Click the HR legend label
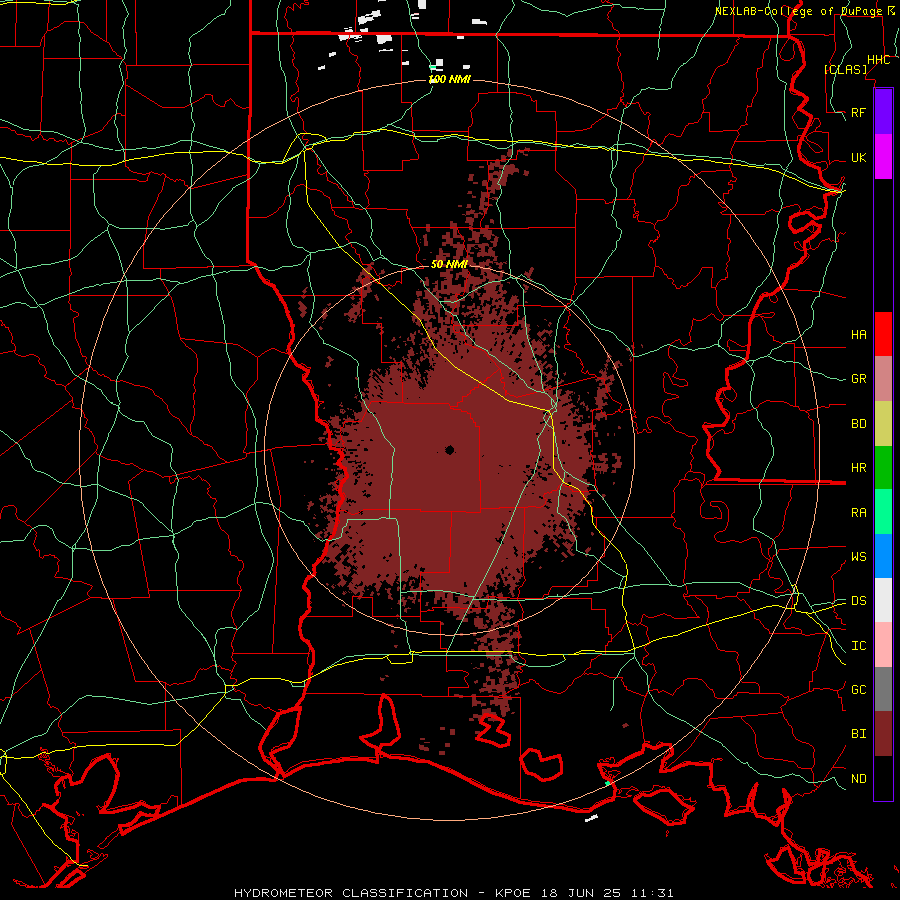The height and width of the screenshot is (900, 900). [x=859, y=468]
